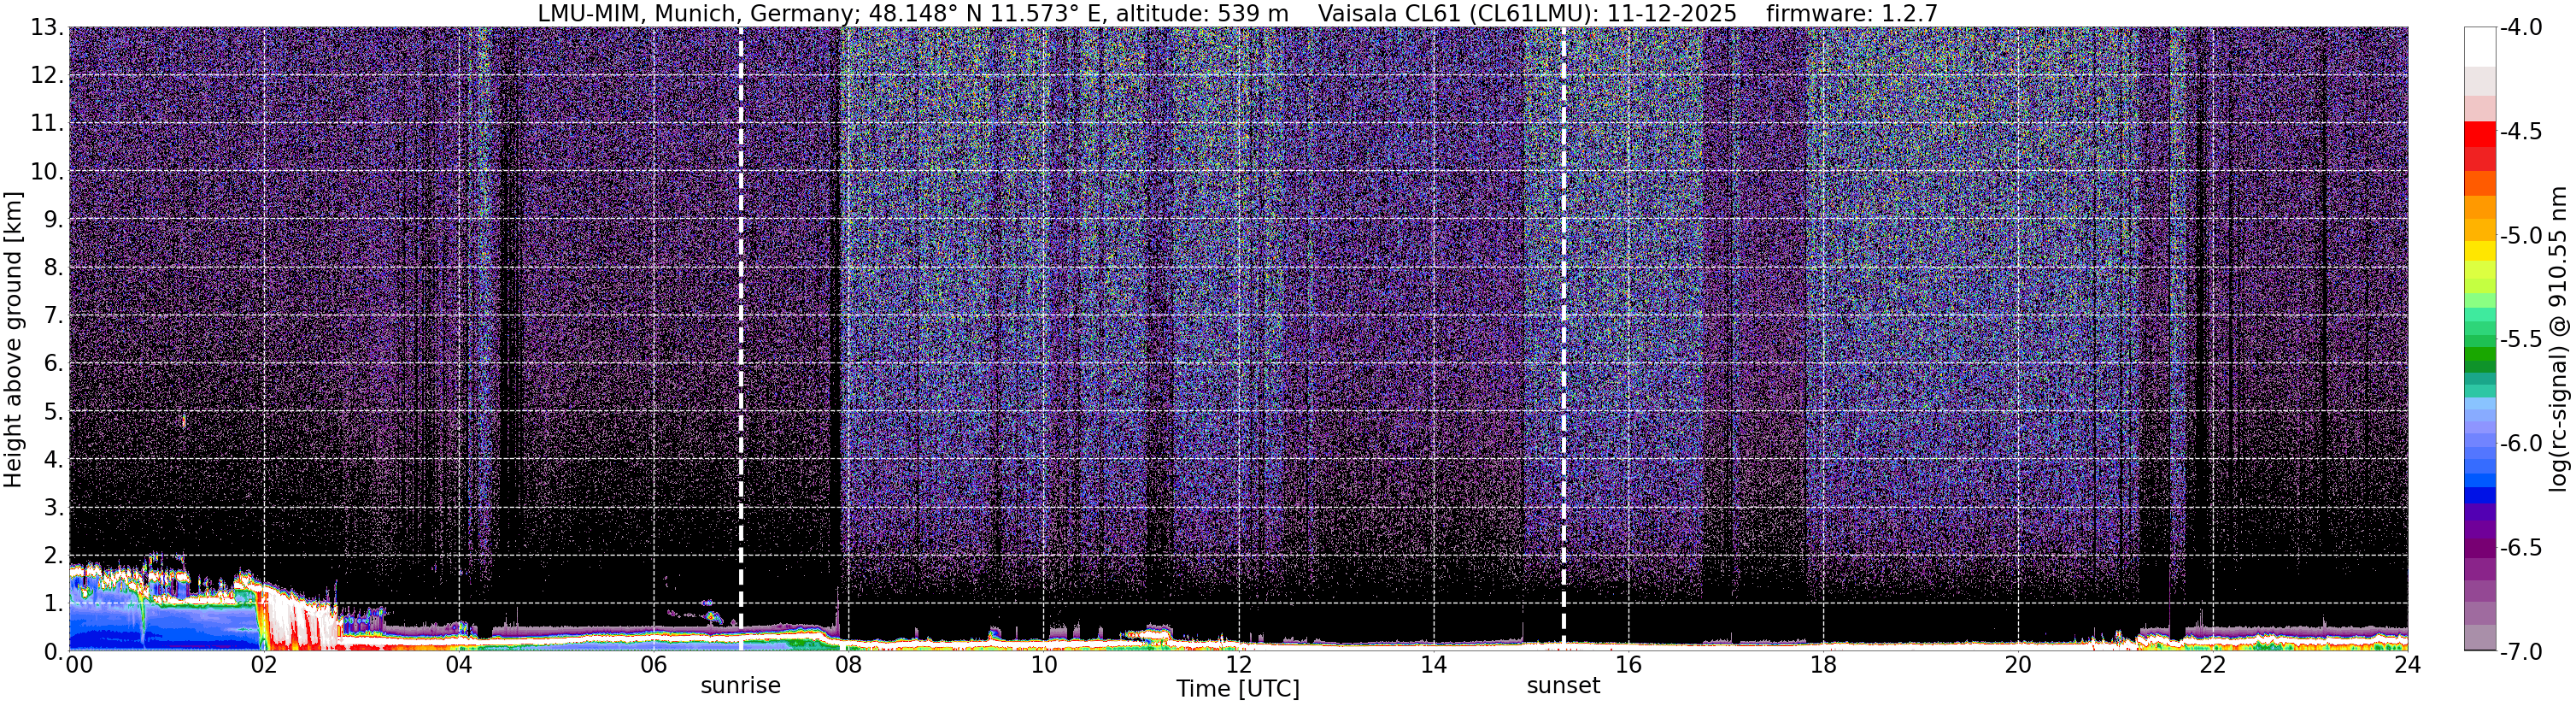Click the '22' time axis tick label
Image resolution: width=2576 pixels, height=706 pixels.
click(x=2213, y=665)
